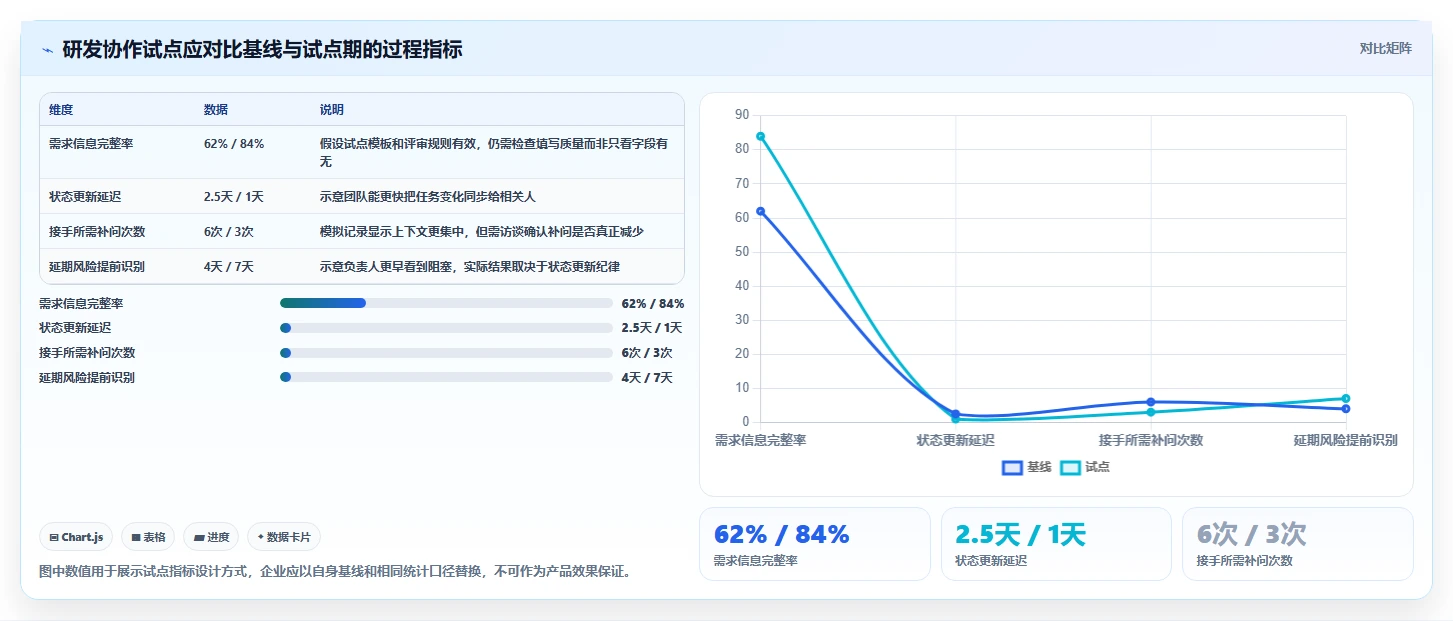
Task: Toggle the 试点 legend entry in chart
Action: [1085, 467]
